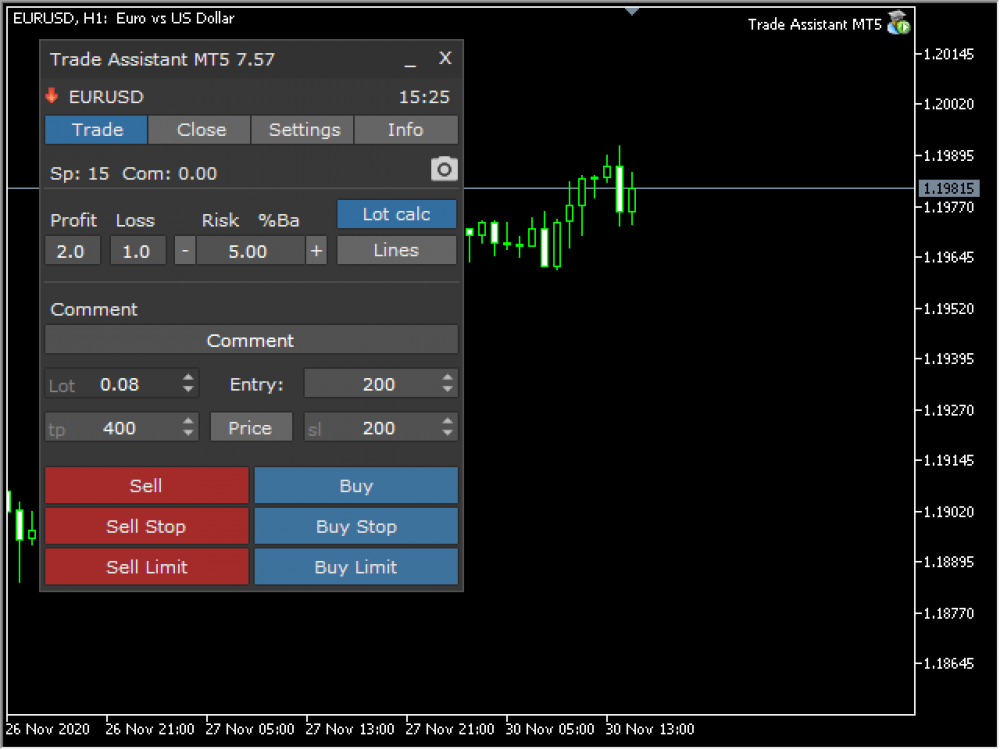Click the Risk label
Viewport: 1000px width, 750px height.
pos(220,221)
